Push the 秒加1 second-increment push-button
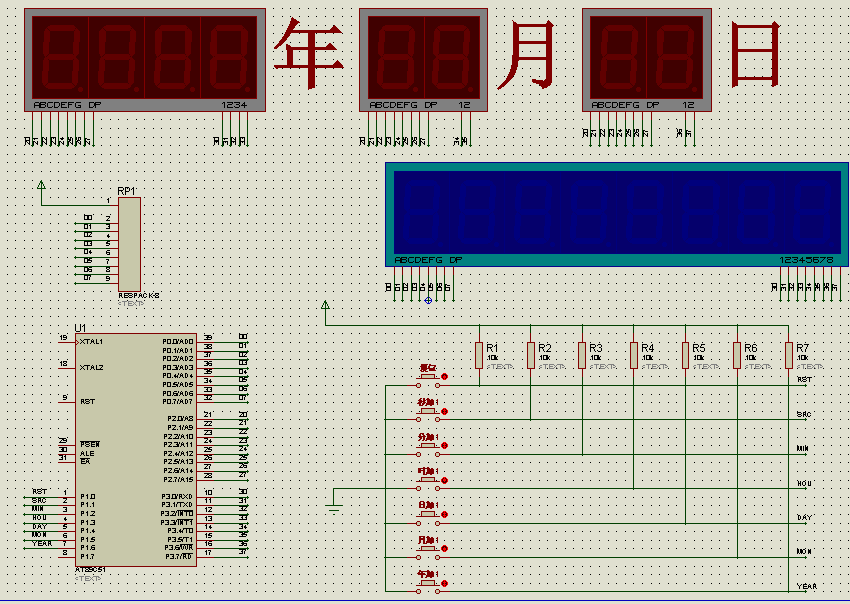850x604 pixels. (x=428, y=413)
